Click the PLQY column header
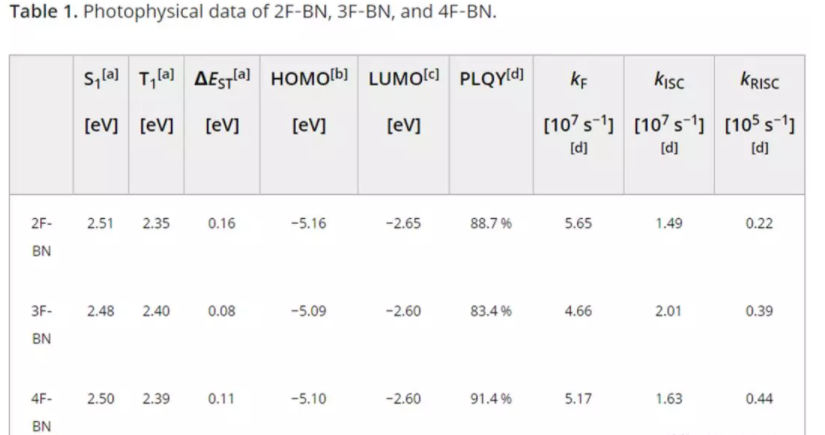825x435 pixels. click(490, 78)
